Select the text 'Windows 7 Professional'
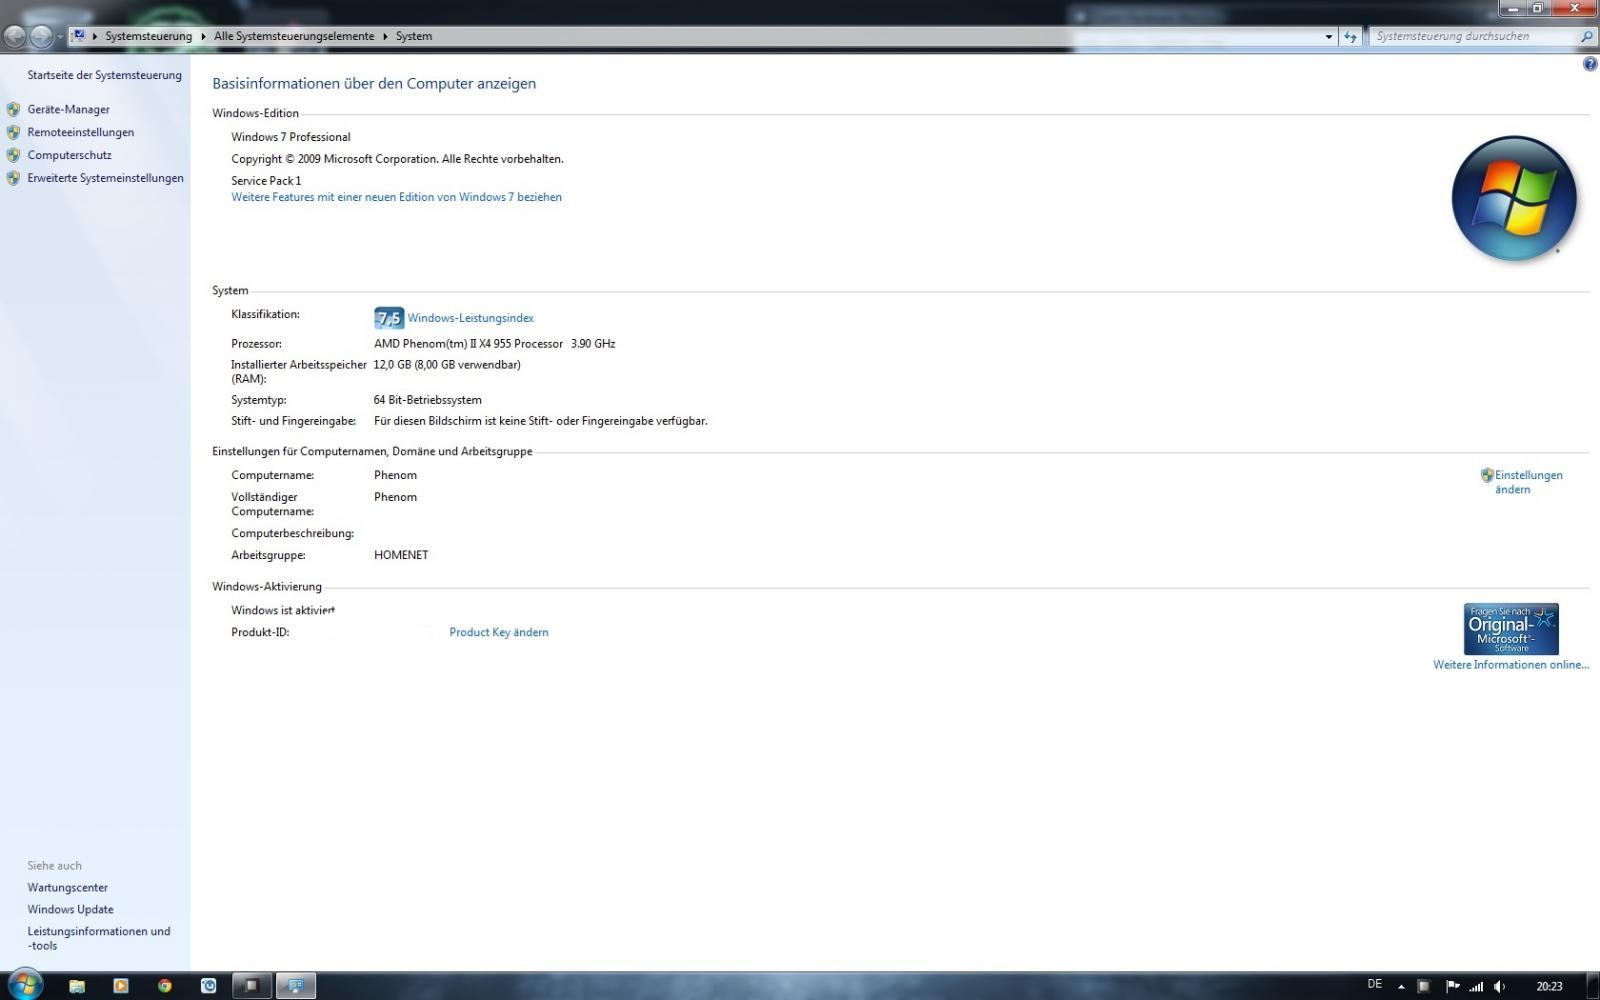The height and width of the screenshot is (1000, 1600). [291, 137]
